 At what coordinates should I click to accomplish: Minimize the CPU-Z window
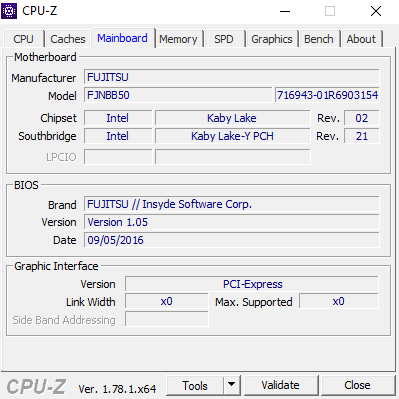click(285, 11)
